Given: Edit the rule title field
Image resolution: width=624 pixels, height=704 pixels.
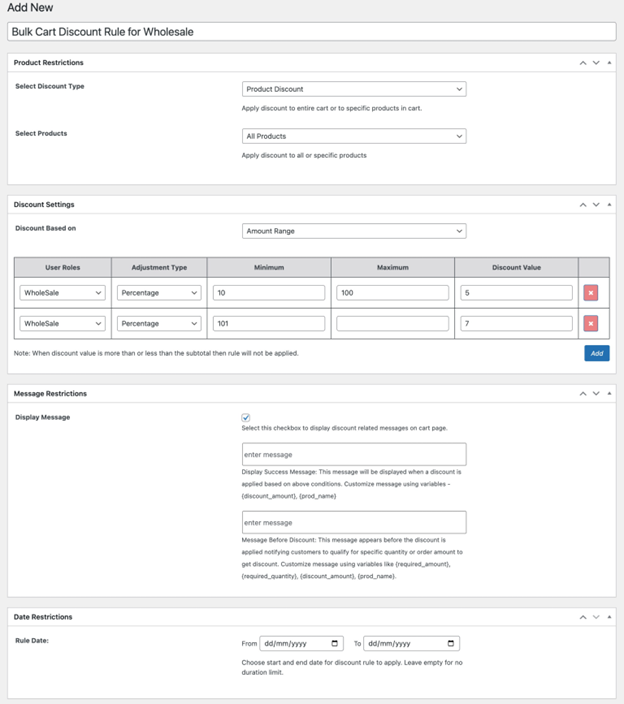Looking at the screenshot, I should (311, 32).
